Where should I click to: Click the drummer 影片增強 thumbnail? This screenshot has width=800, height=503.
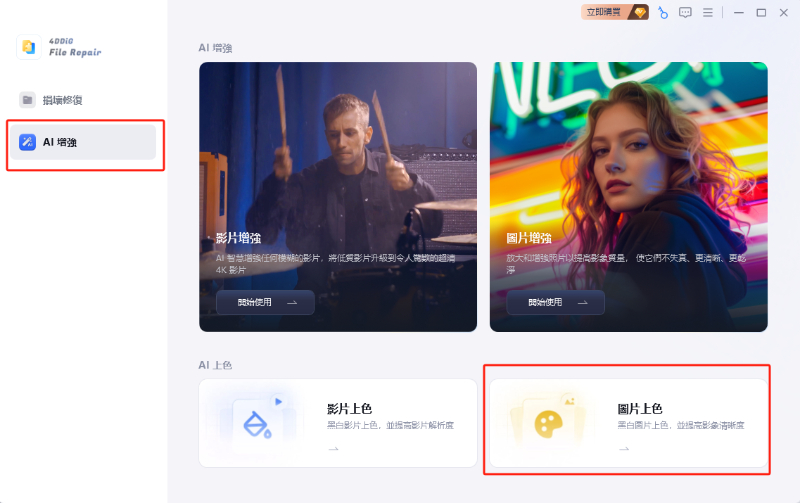[x=338, y=197]
